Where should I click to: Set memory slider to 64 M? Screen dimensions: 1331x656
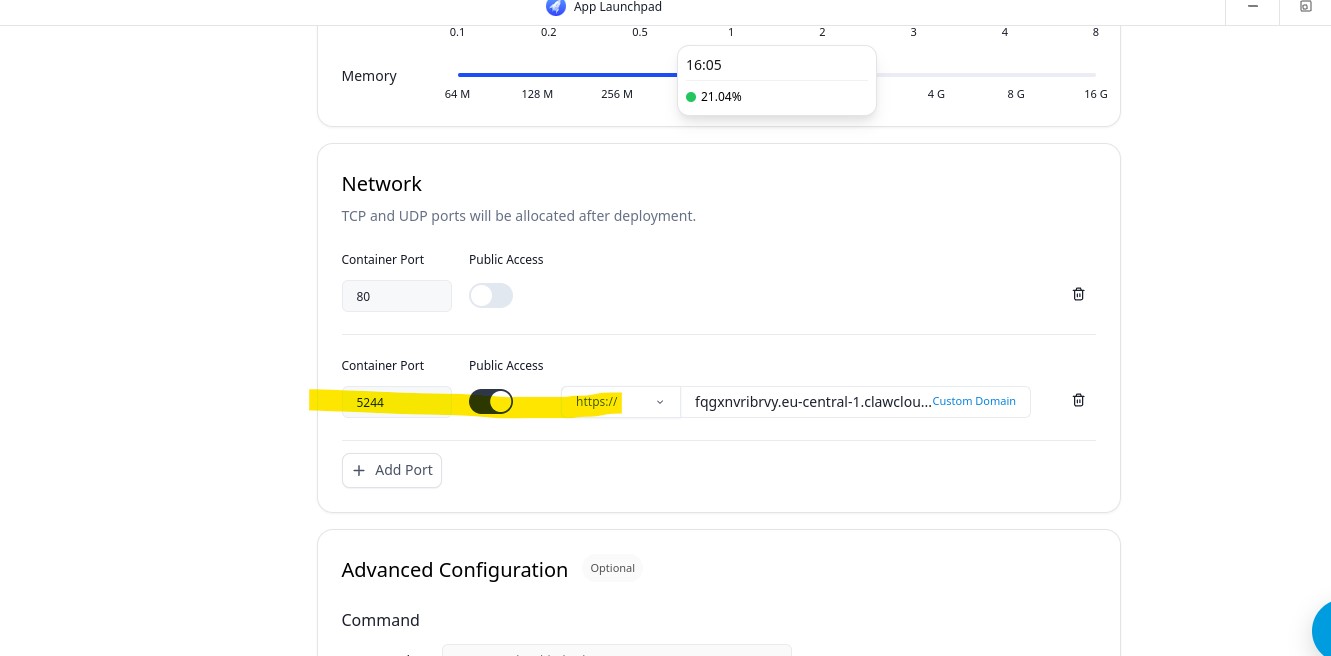458,75
